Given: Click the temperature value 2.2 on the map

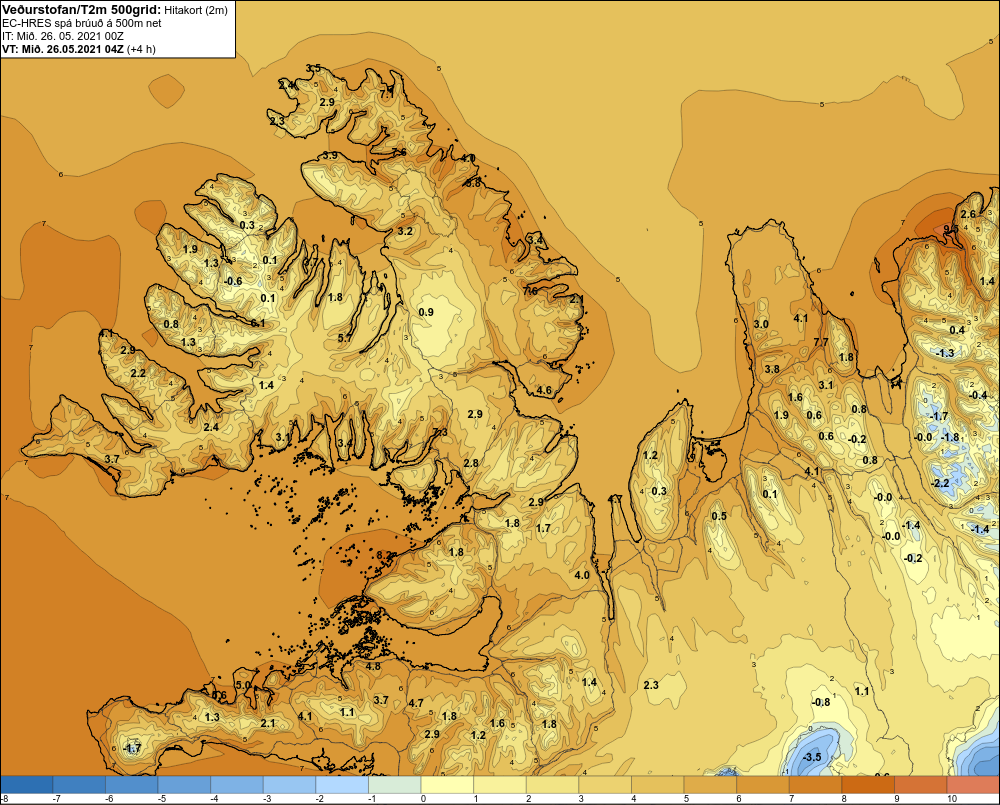Looking at the screenshot, I should (138, 373).
